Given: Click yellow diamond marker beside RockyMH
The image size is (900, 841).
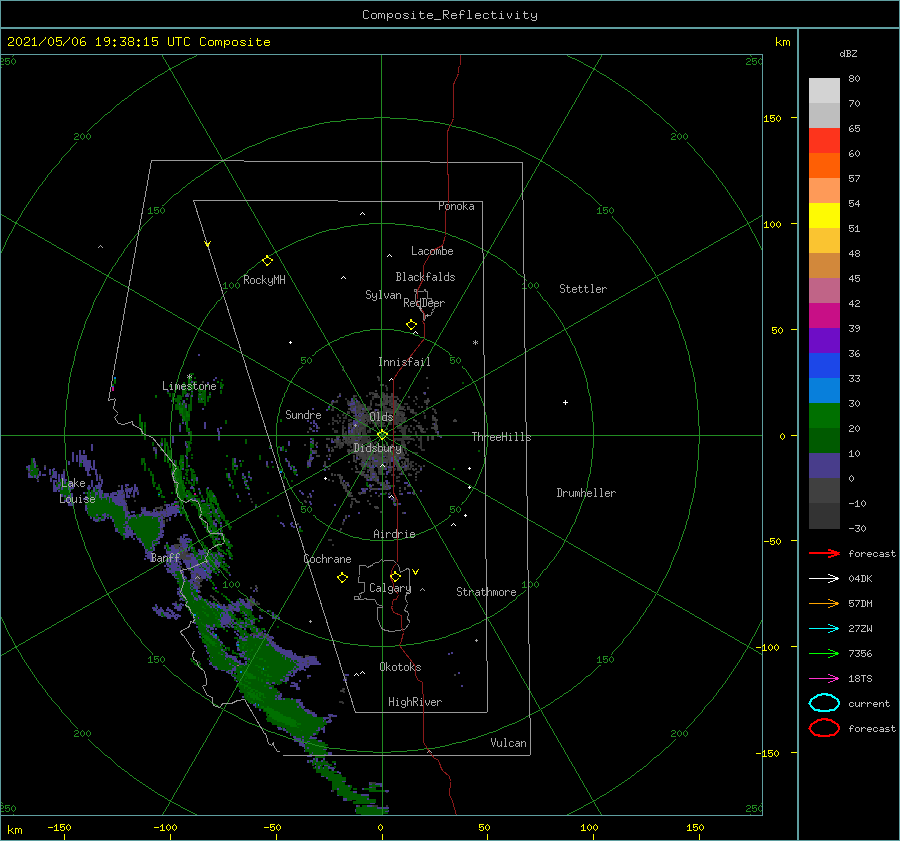Looking at the screenshot, I should (267, 261).
